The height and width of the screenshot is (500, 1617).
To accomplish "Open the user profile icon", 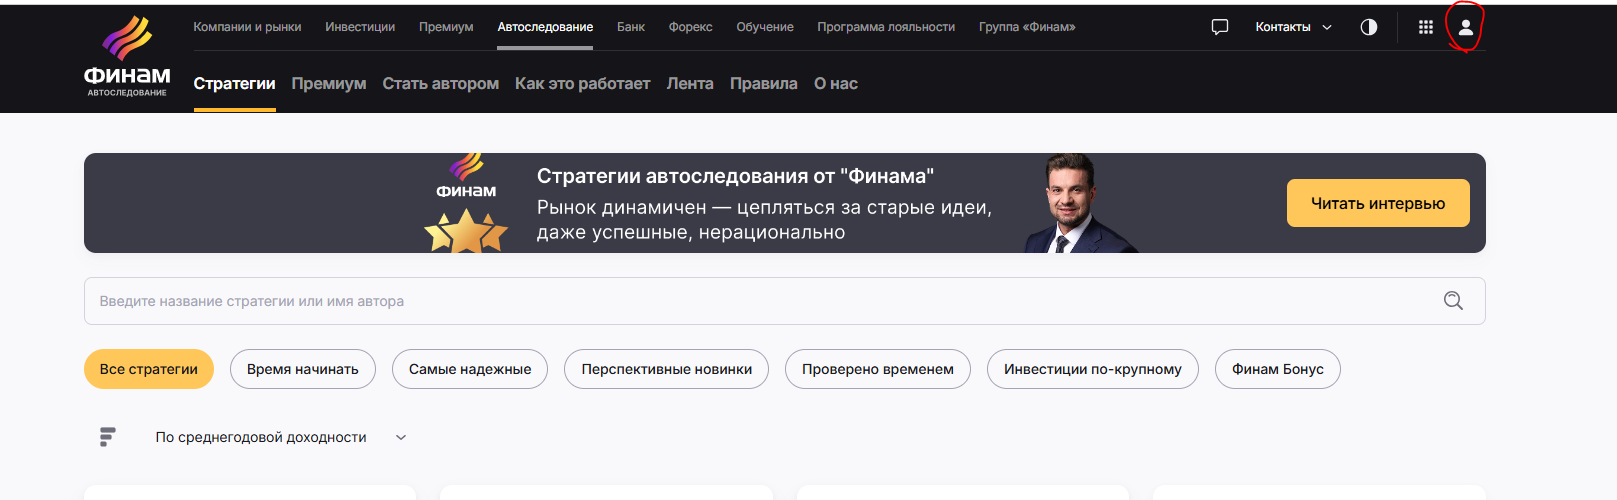I will (x=1465, y=28).
